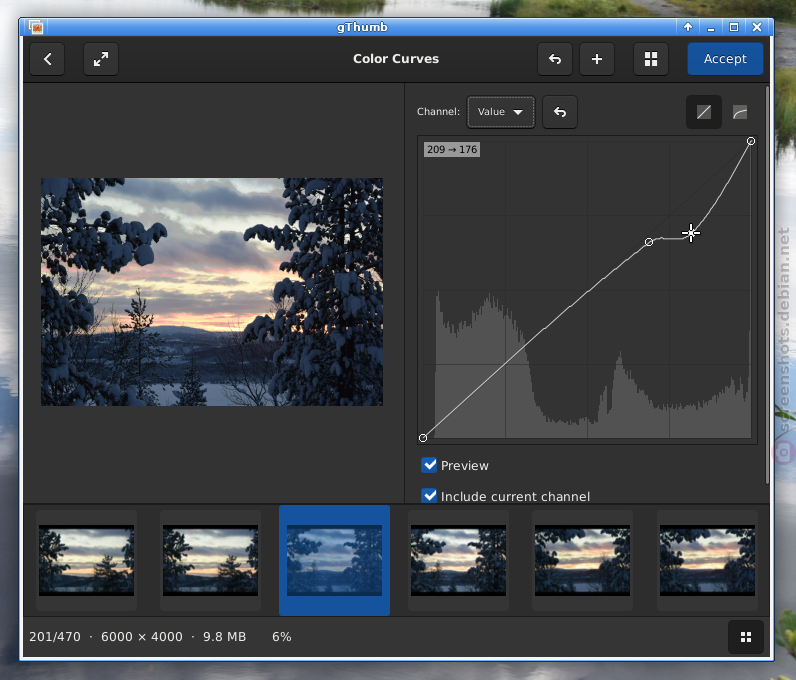The image size is (796, 680).
Task: Click the 6000 × 4000 dimensions text
Action: click(142, 637)
